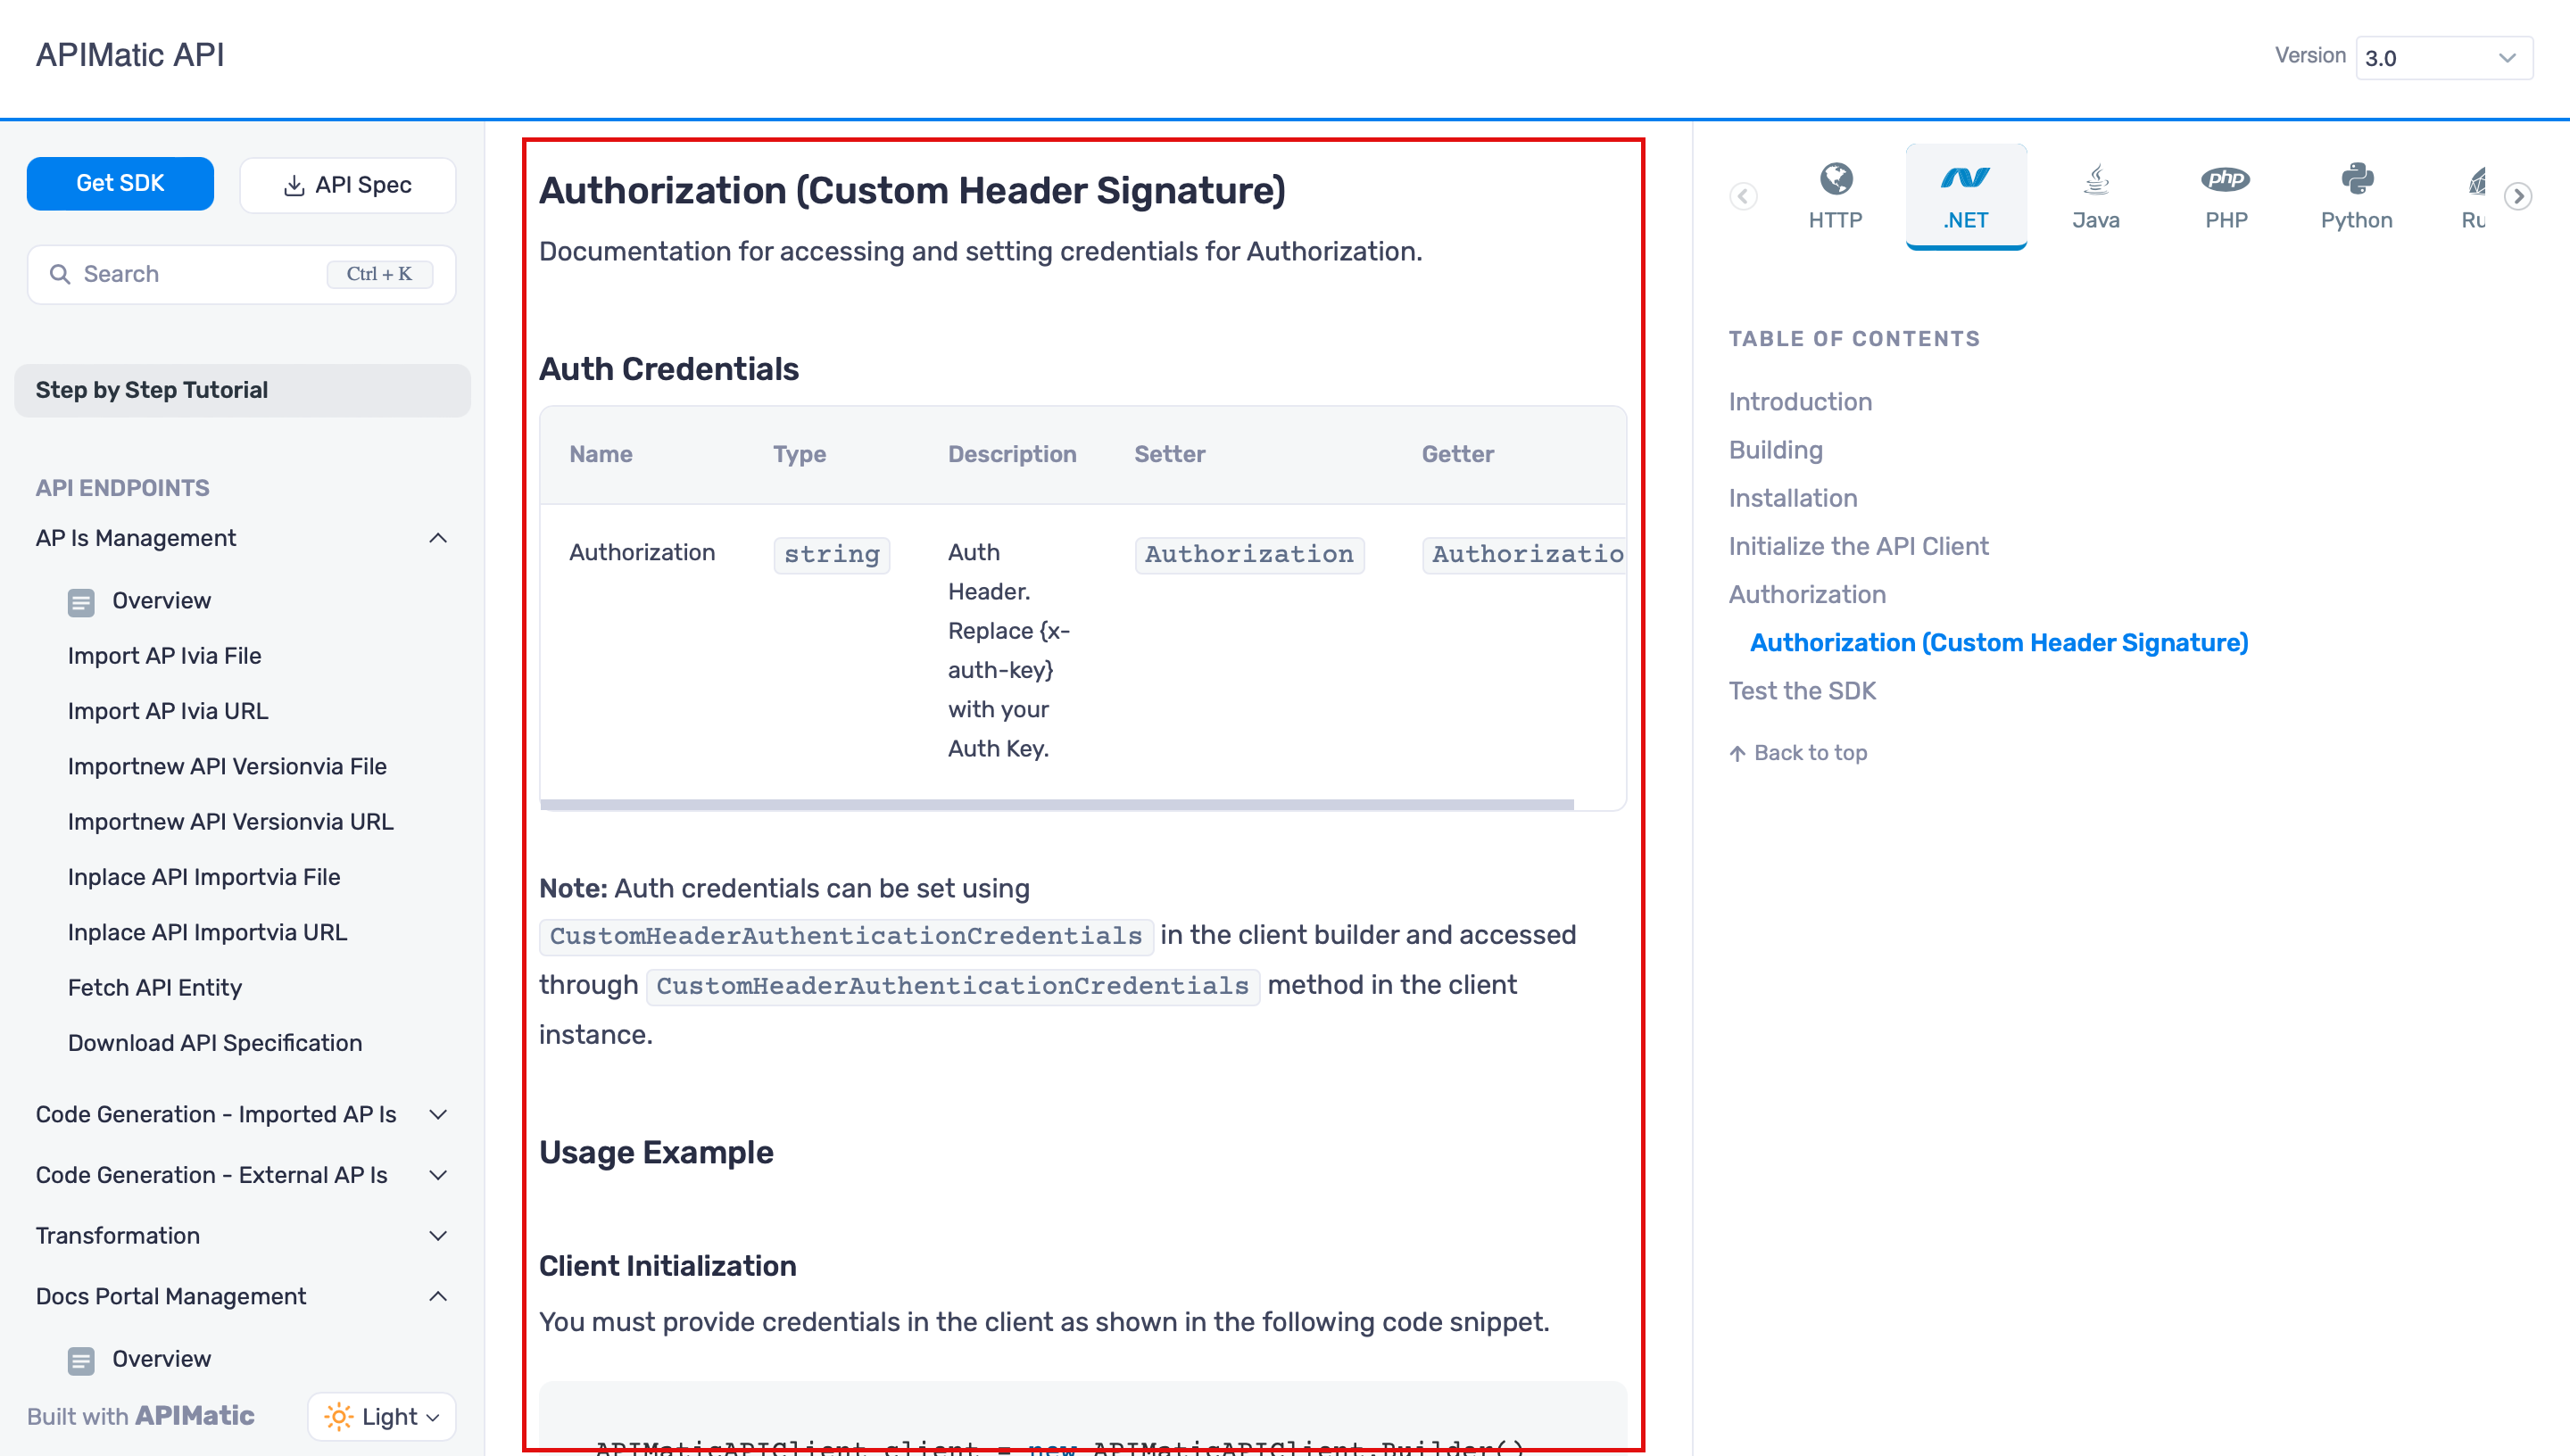Click the Auth Credentials heading
The height and width of the screenshot is (1456, 2570).
[669, 369]
